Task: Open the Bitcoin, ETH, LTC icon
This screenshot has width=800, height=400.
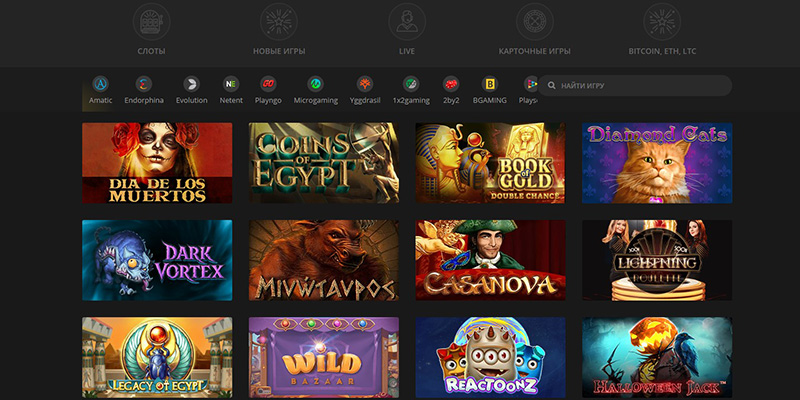Action: click(662, 21)
